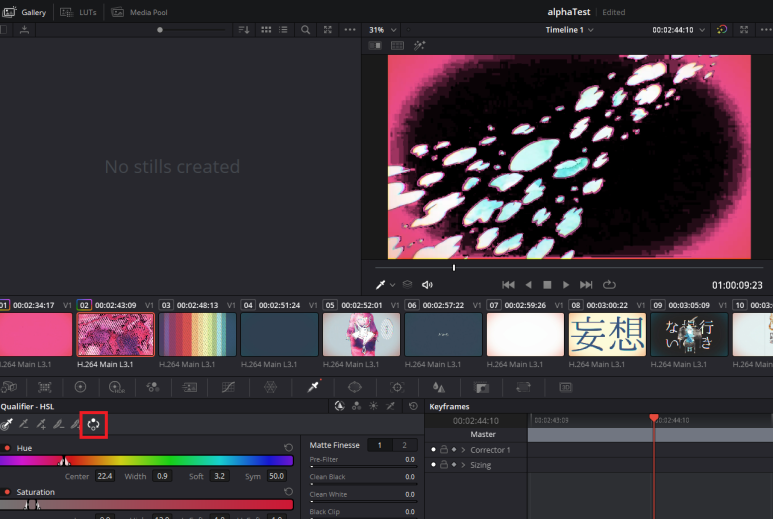Image resolution: width=773 pixels, height=519 pixels.
Task: Reset the entire Qualifier palette
Action: pos(414,406)
